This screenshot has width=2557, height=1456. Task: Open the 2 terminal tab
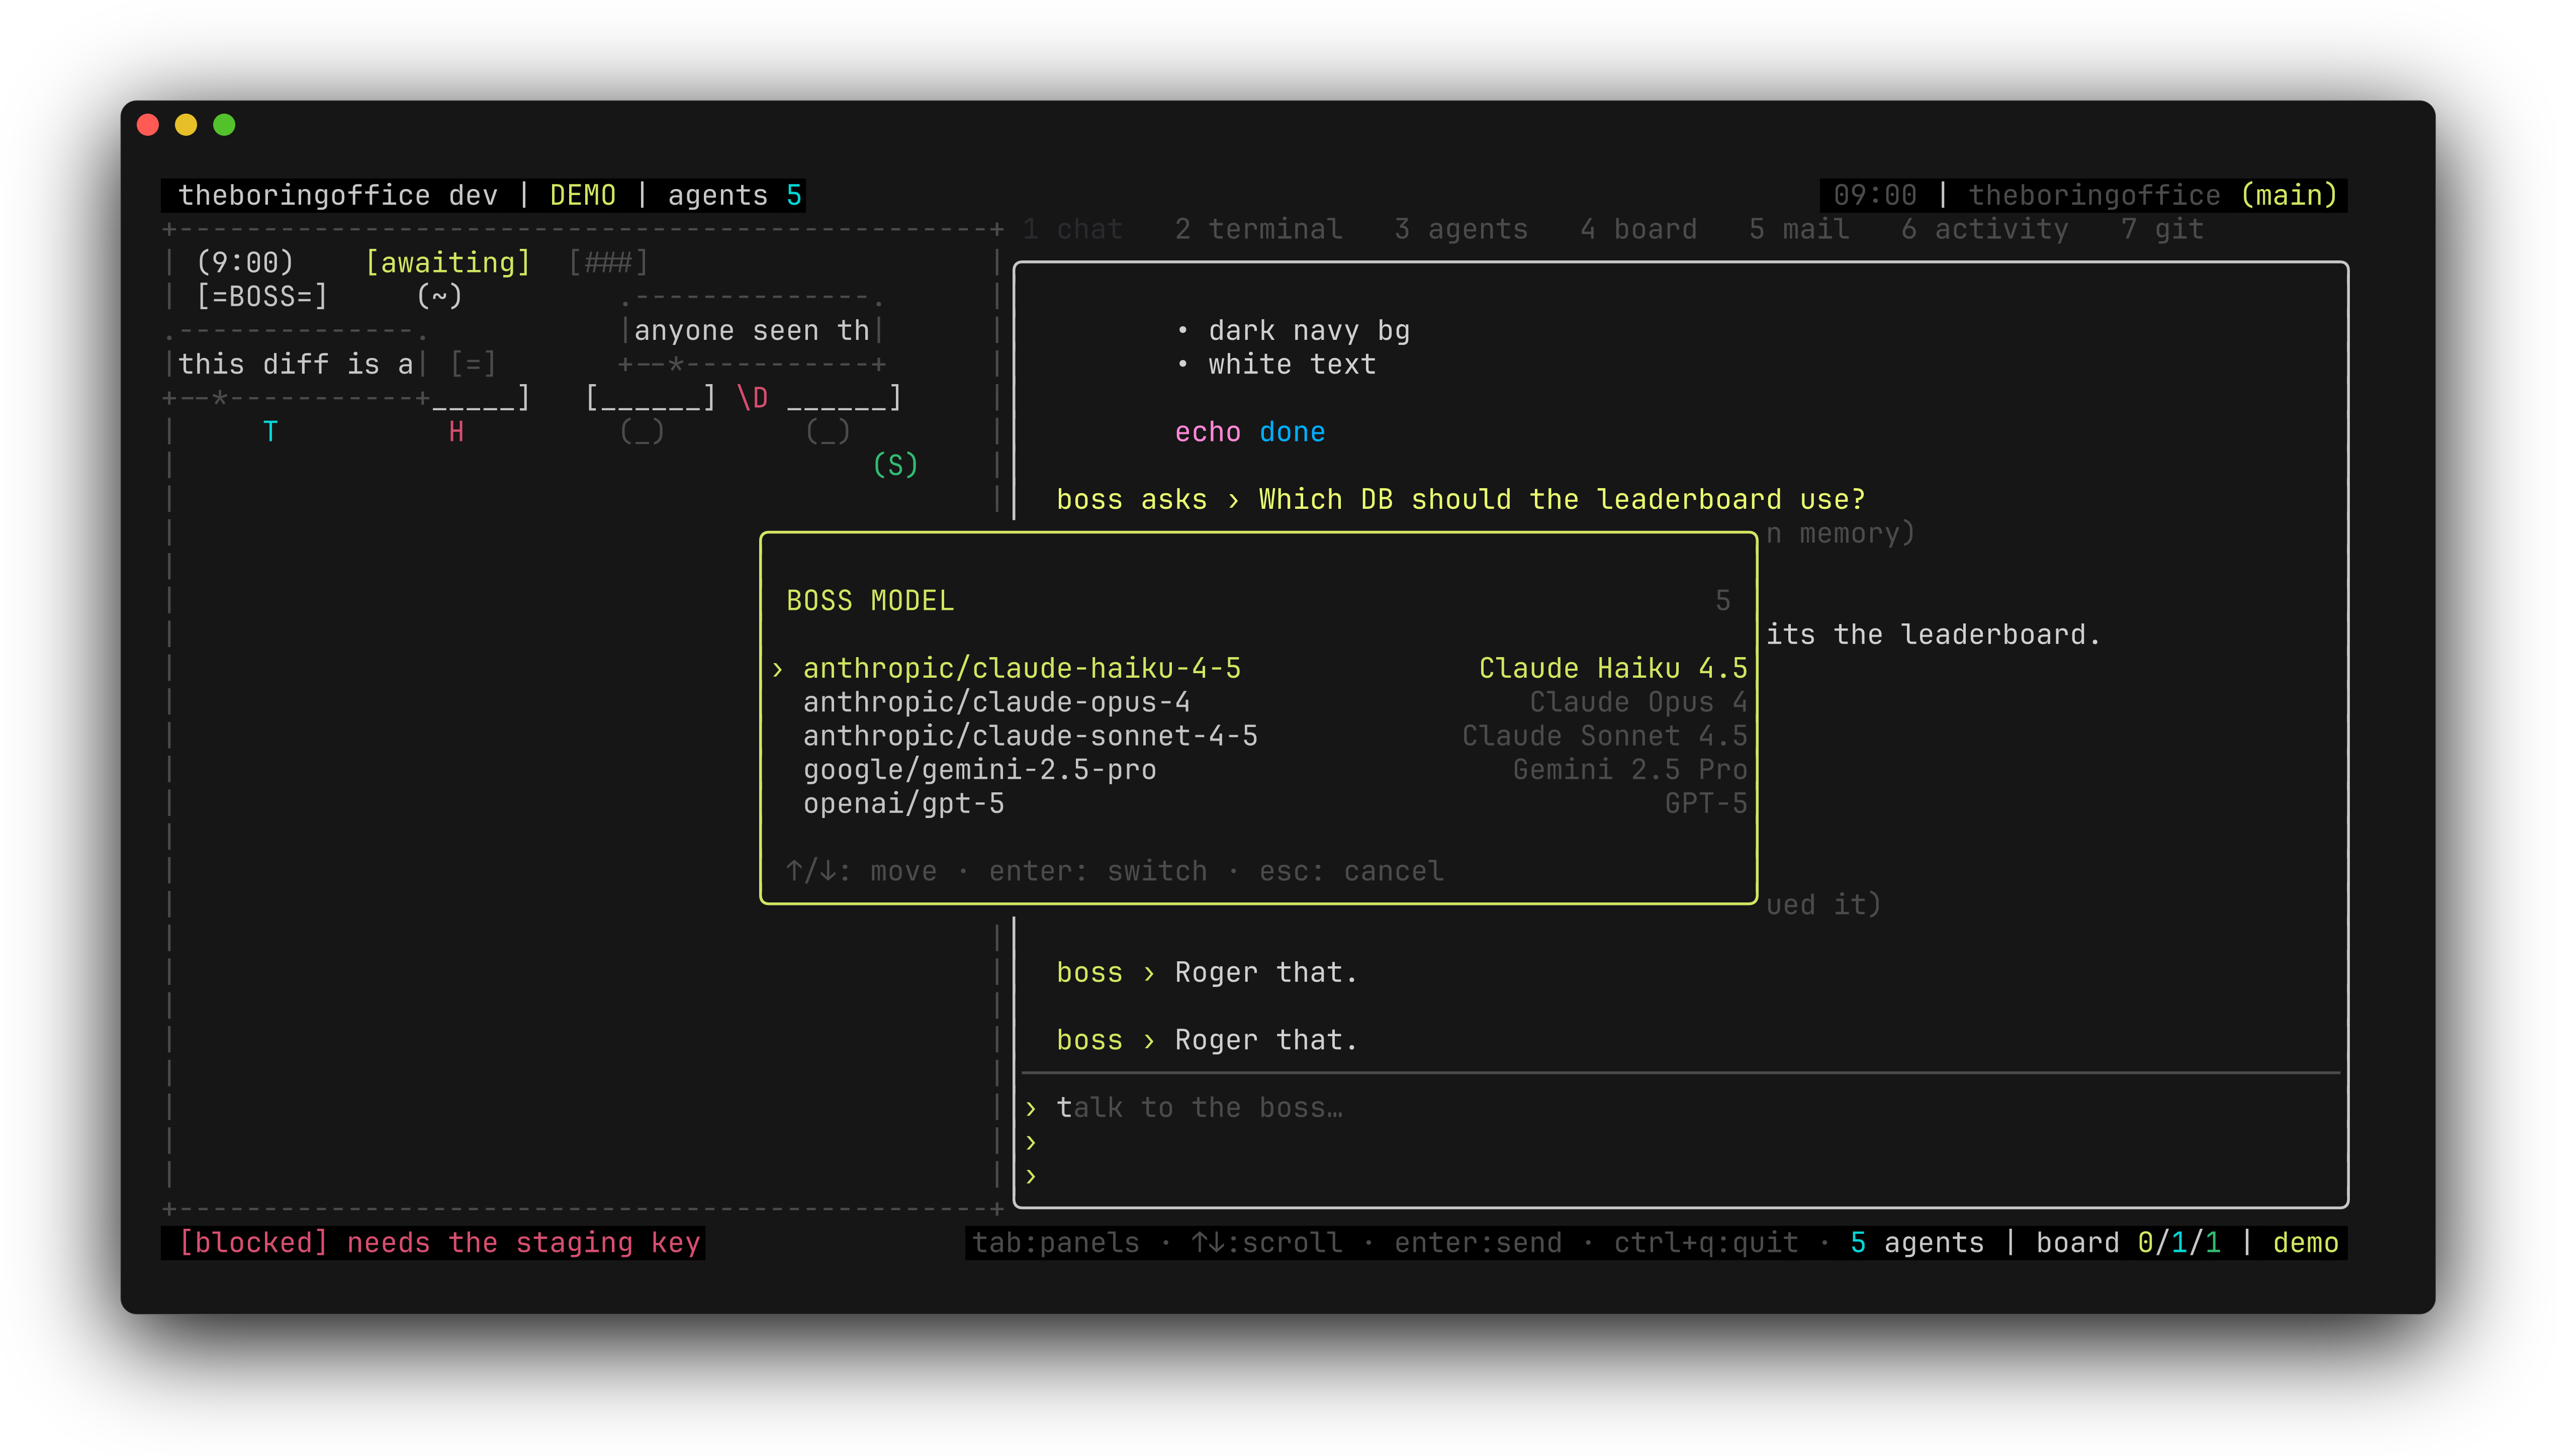[1258, 229]
